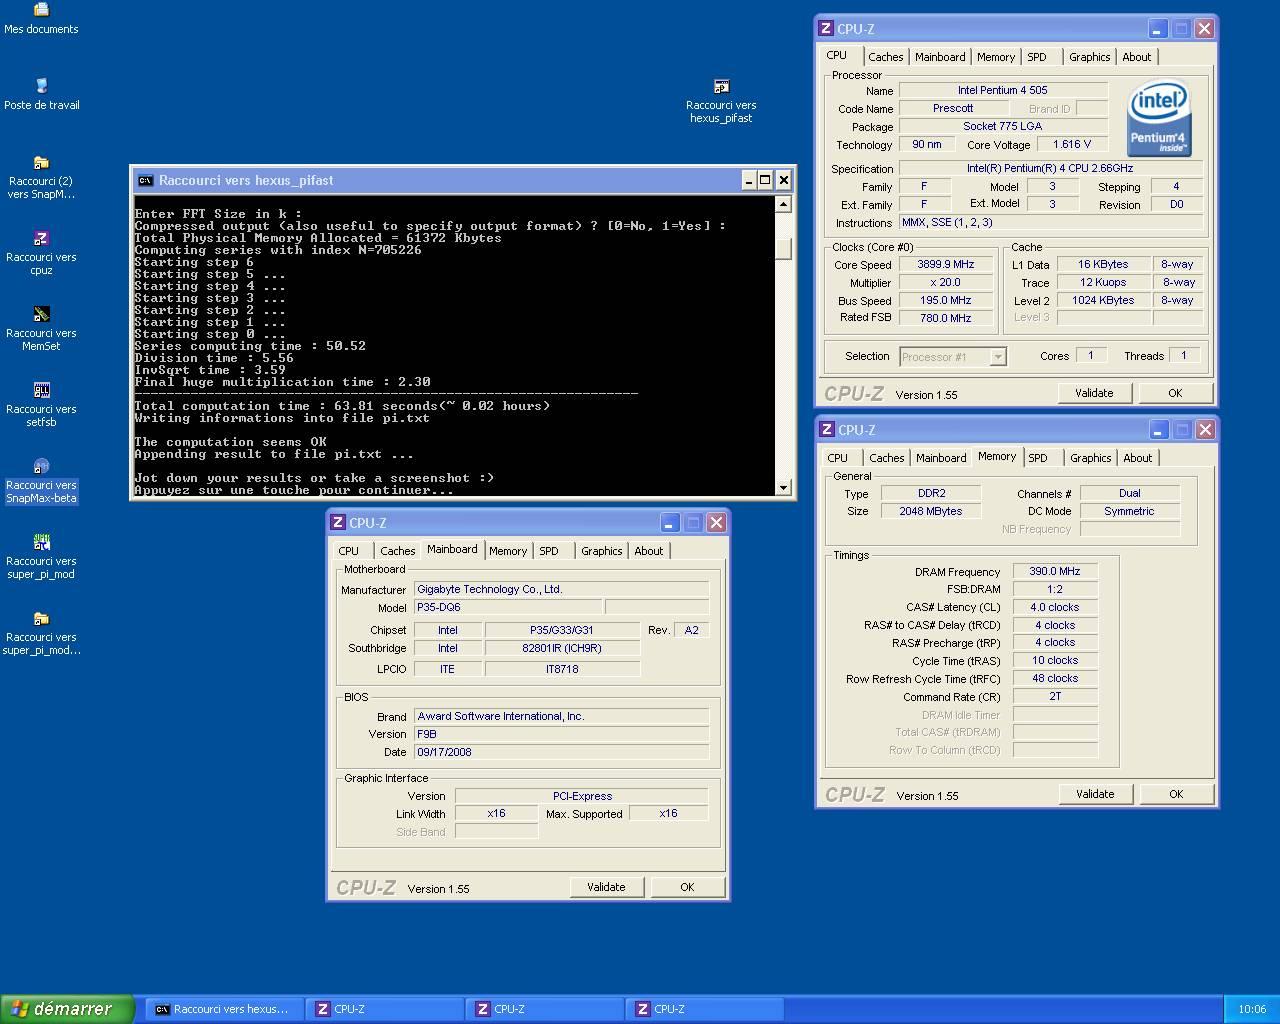The width and height of the screenshot is (1280, 1024).
Task: Click the Code Name value Prescott
Action: point(953,108)
